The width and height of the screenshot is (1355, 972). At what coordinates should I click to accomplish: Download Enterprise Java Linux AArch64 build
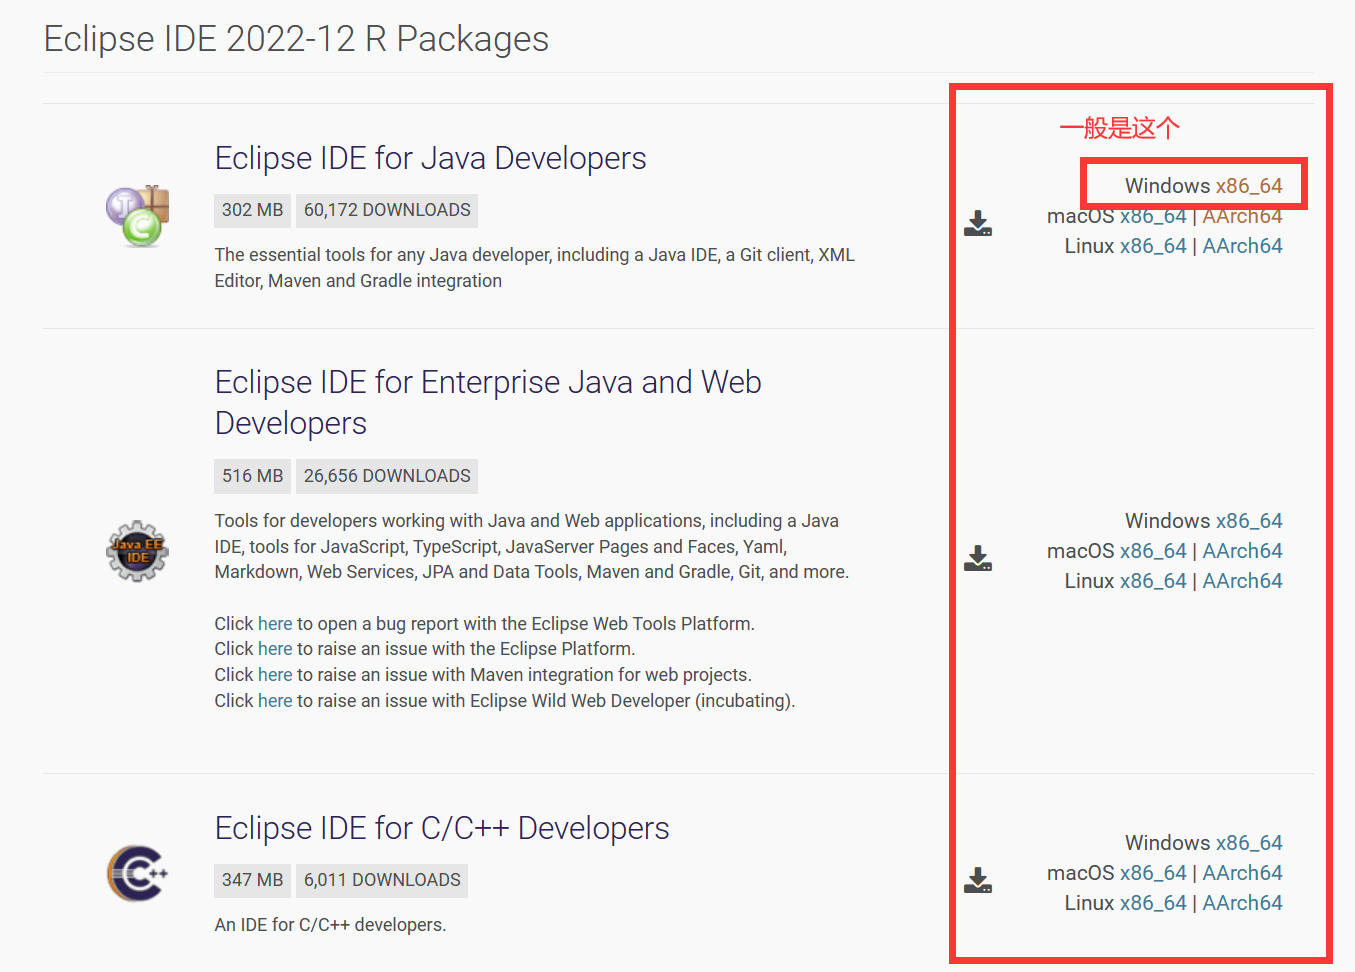[1242, 581]
